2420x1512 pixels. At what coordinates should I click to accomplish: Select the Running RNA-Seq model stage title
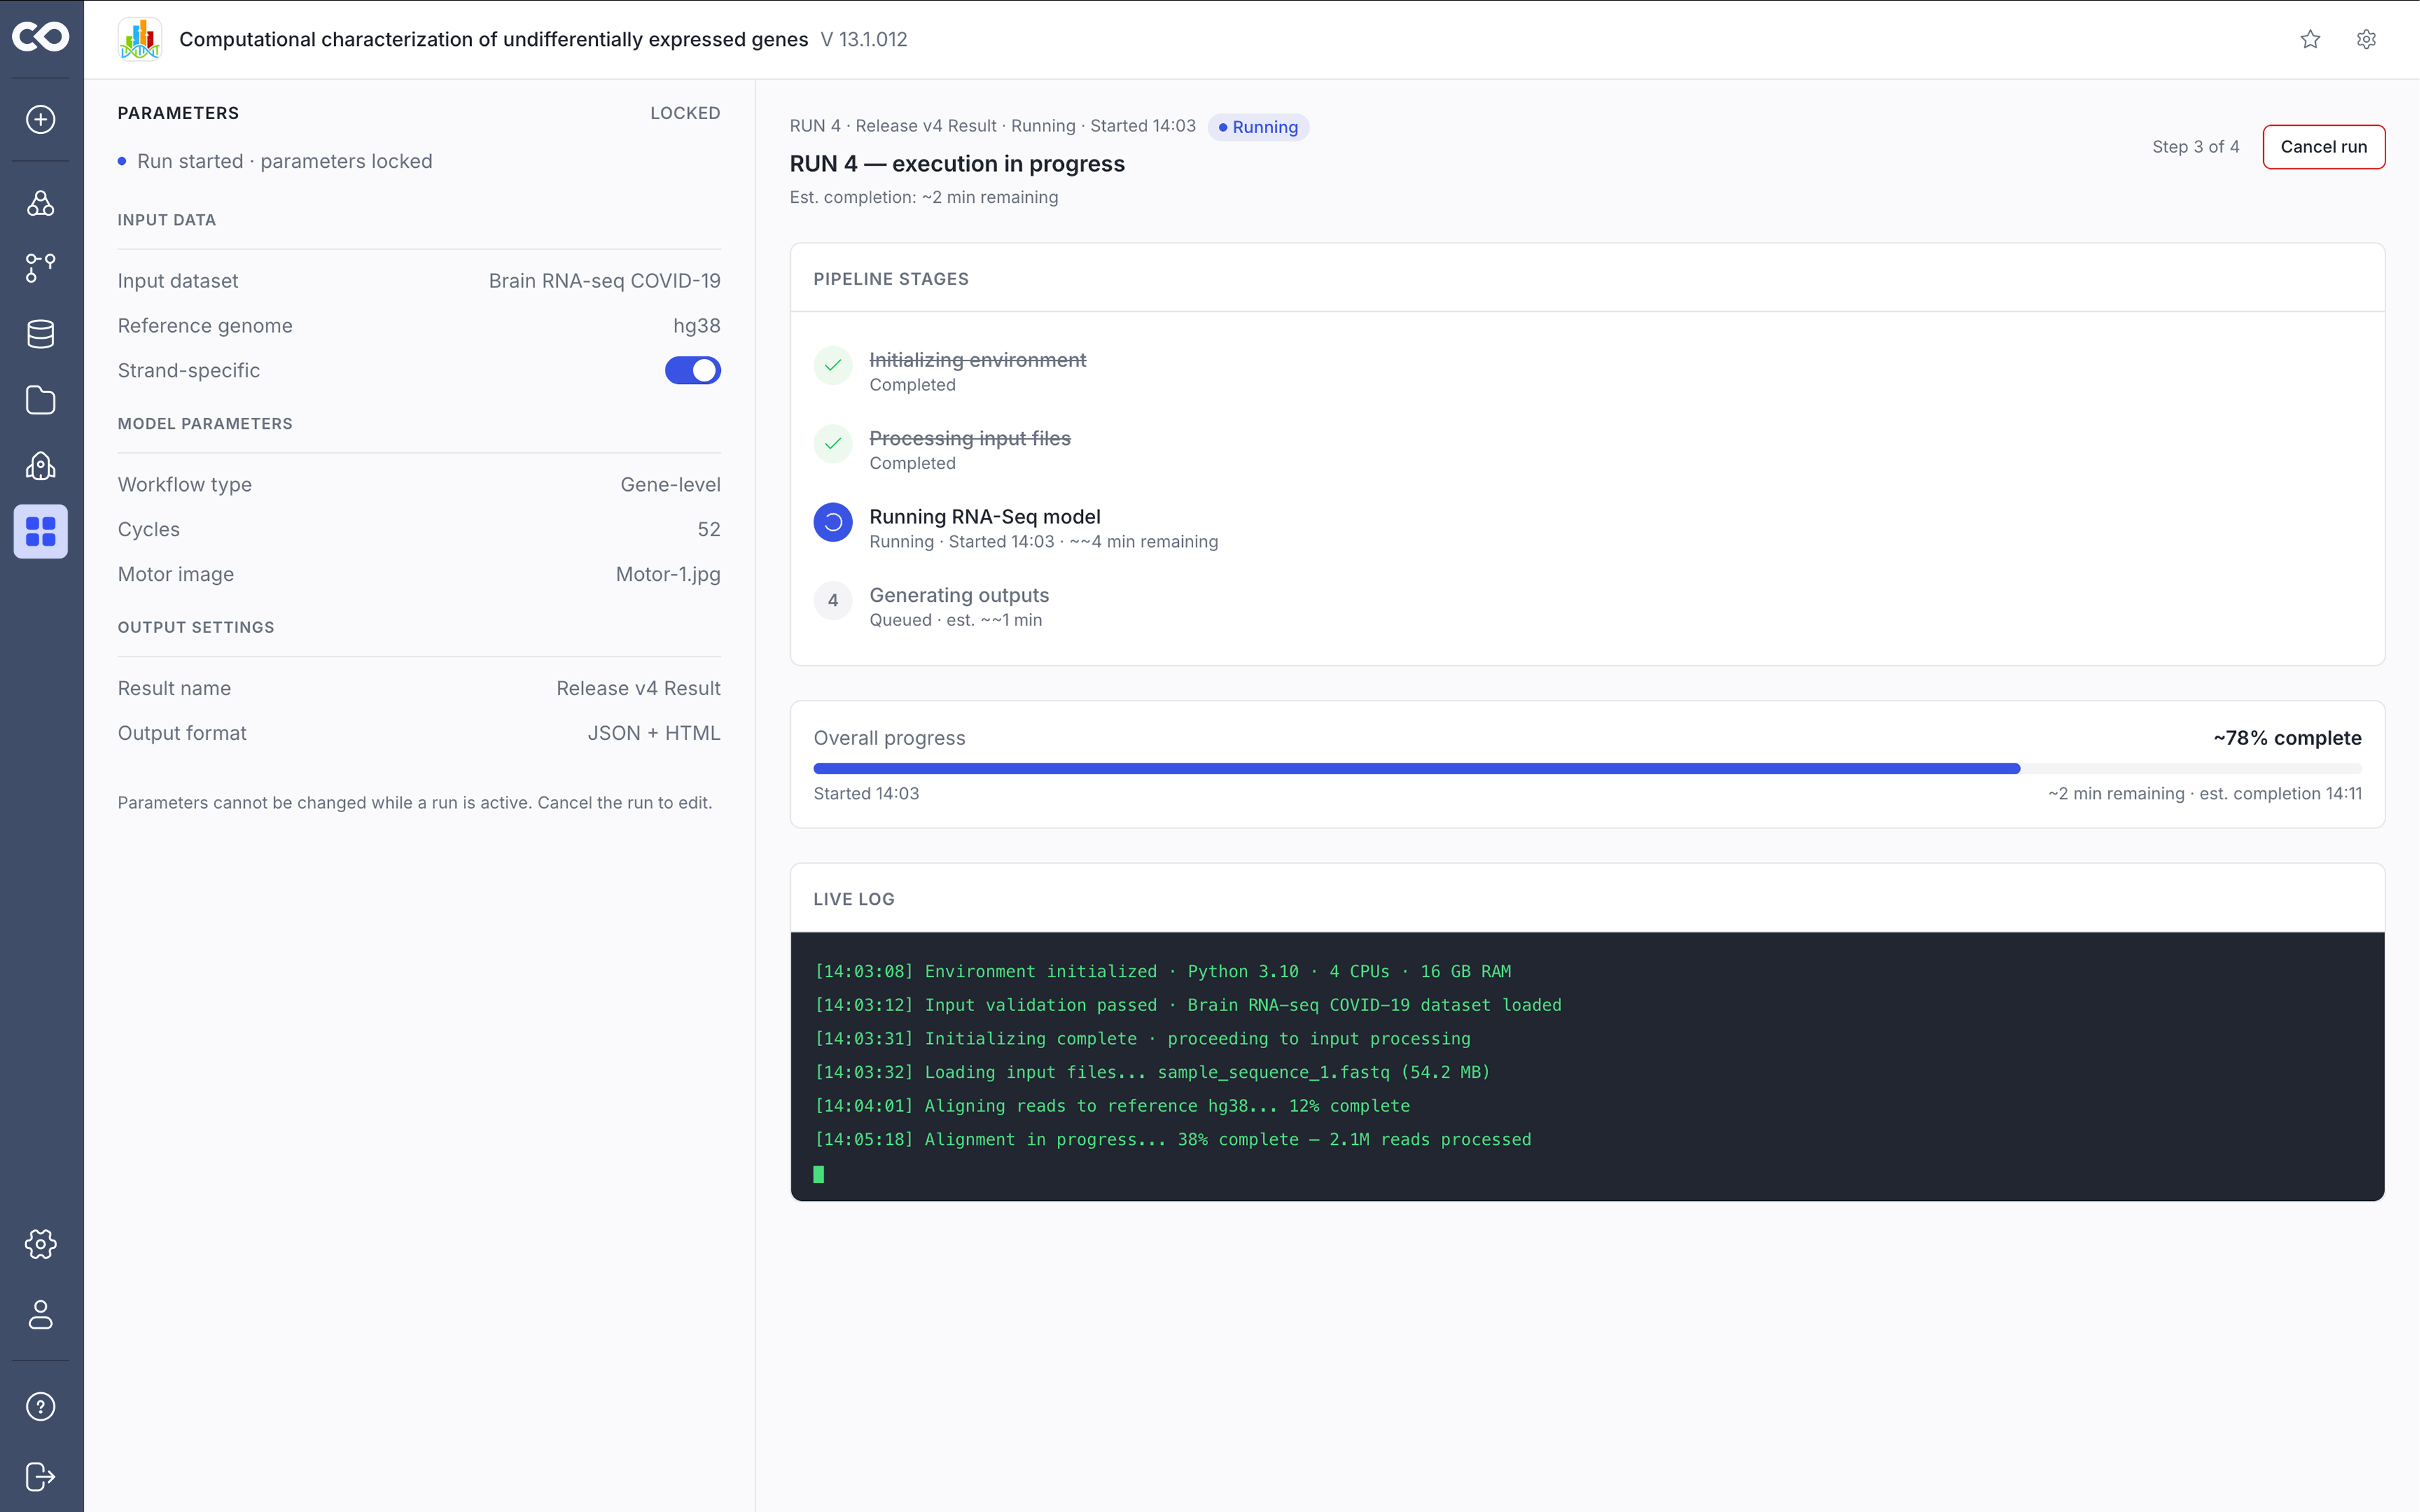click(985, 517)
